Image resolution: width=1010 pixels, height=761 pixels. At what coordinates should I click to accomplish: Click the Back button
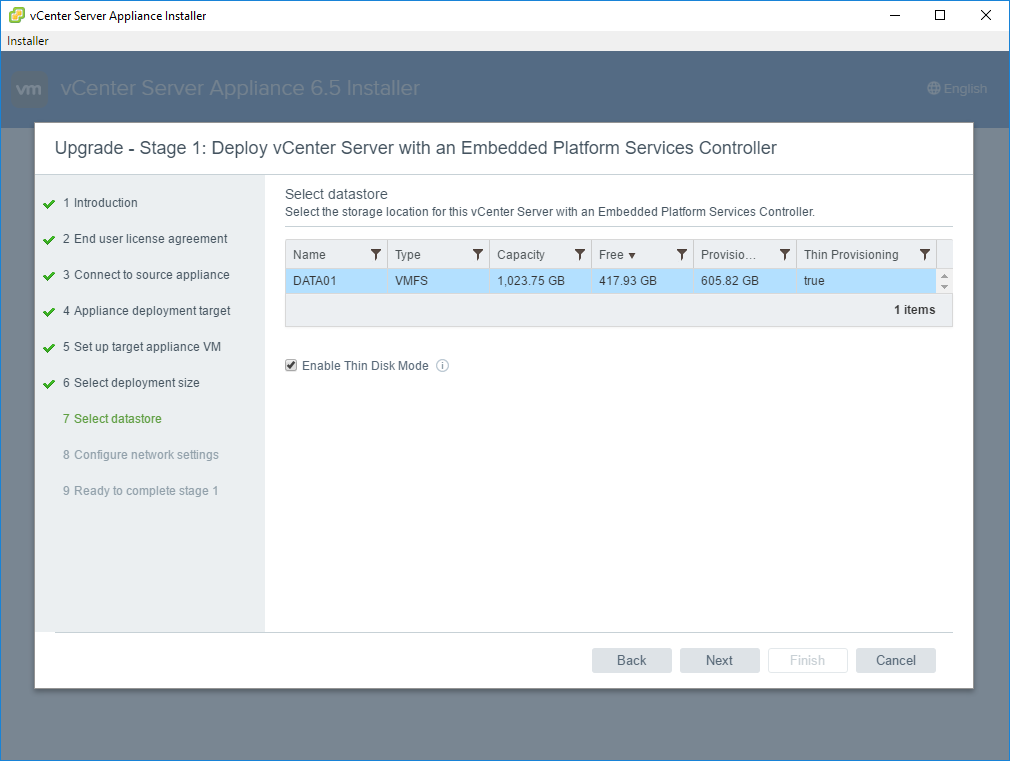[632, 660]
